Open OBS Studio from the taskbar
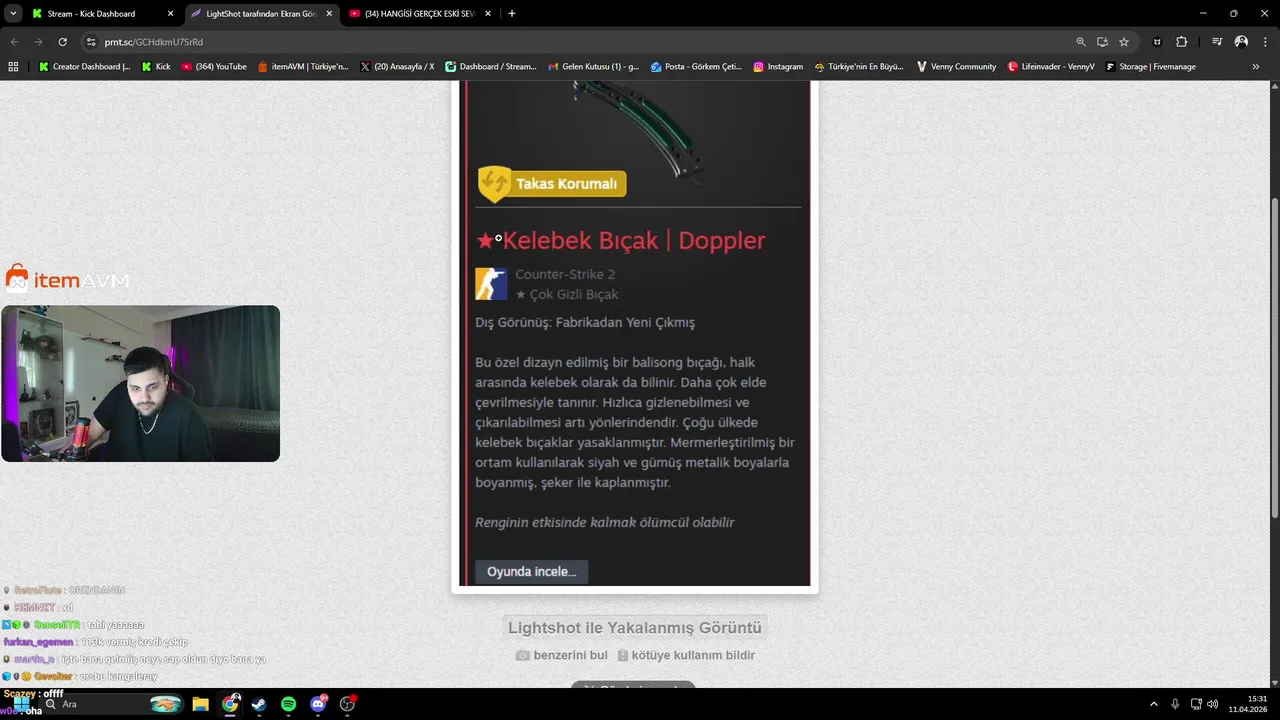Viewport: 1280px width, 720px height. point(348,704)
